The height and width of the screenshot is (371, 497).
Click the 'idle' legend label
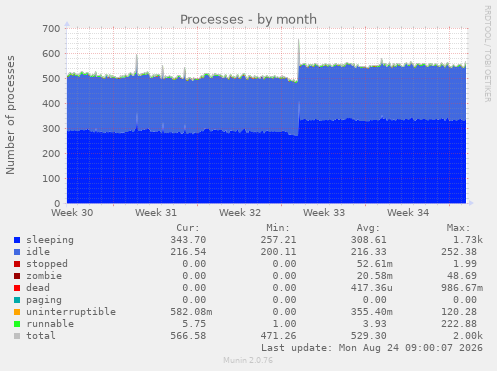[38, 252]
